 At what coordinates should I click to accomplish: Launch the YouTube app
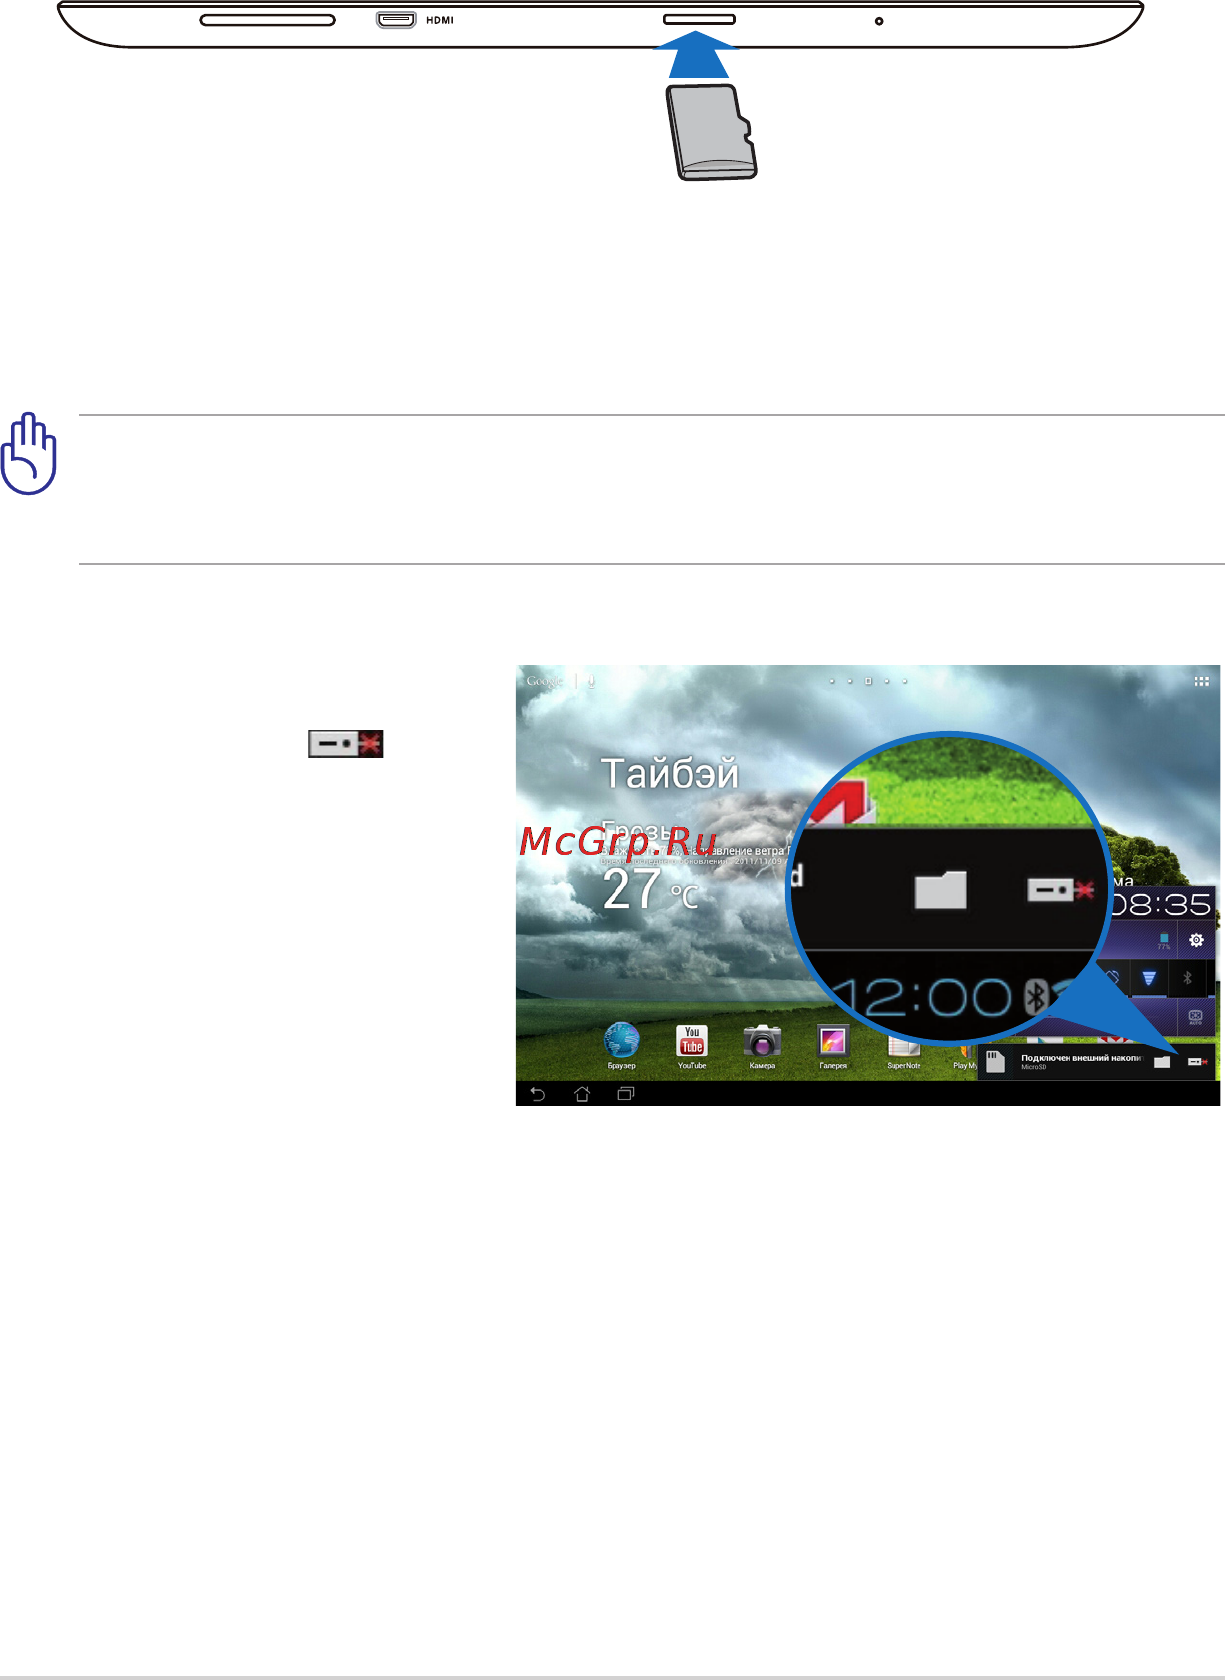coord(691,1045)
